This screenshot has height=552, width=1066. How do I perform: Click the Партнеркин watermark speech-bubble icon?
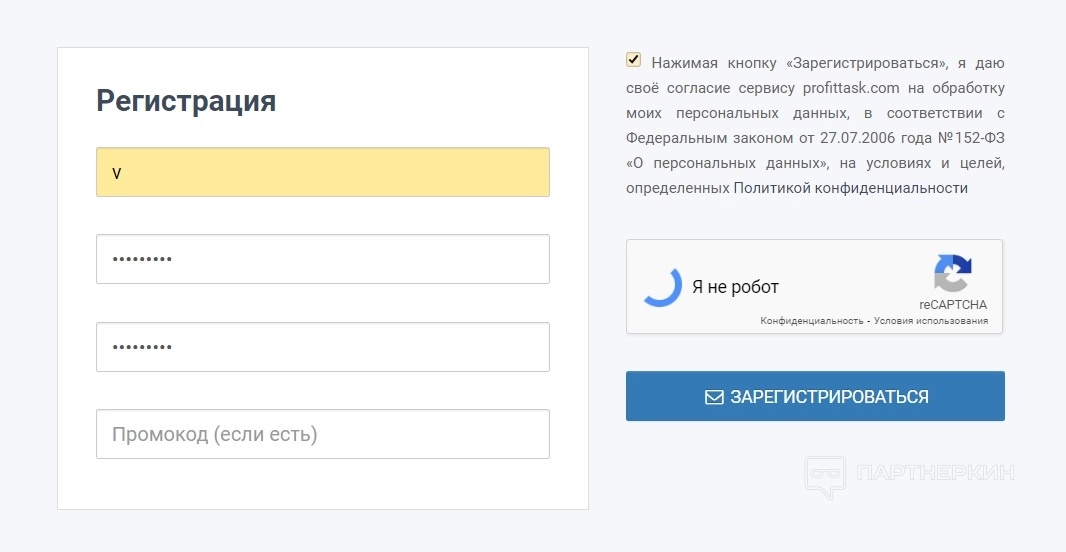825,476
